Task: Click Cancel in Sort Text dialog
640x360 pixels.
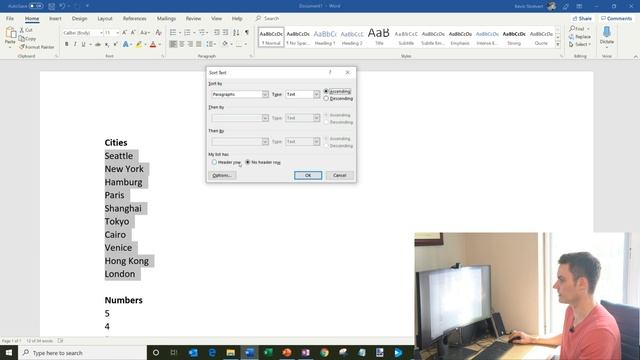Action: point(340,175)
